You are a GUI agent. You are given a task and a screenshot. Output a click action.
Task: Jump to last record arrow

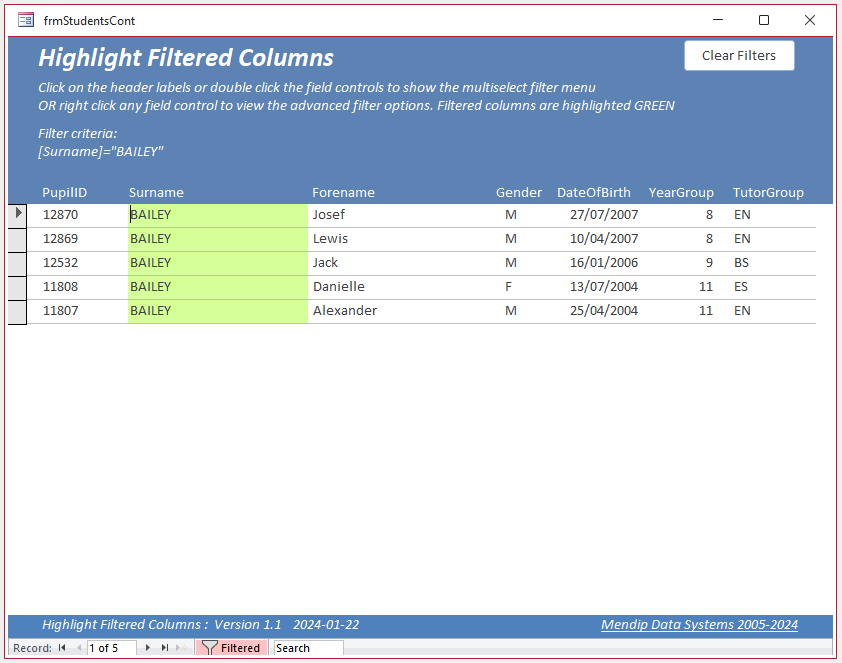165,647
